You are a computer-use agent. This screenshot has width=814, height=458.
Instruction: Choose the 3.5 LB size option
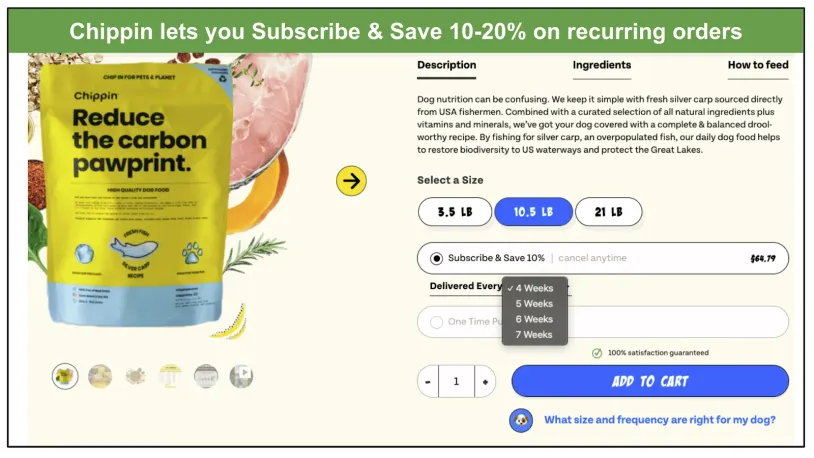pyautogui.click(x=455, y=212)
